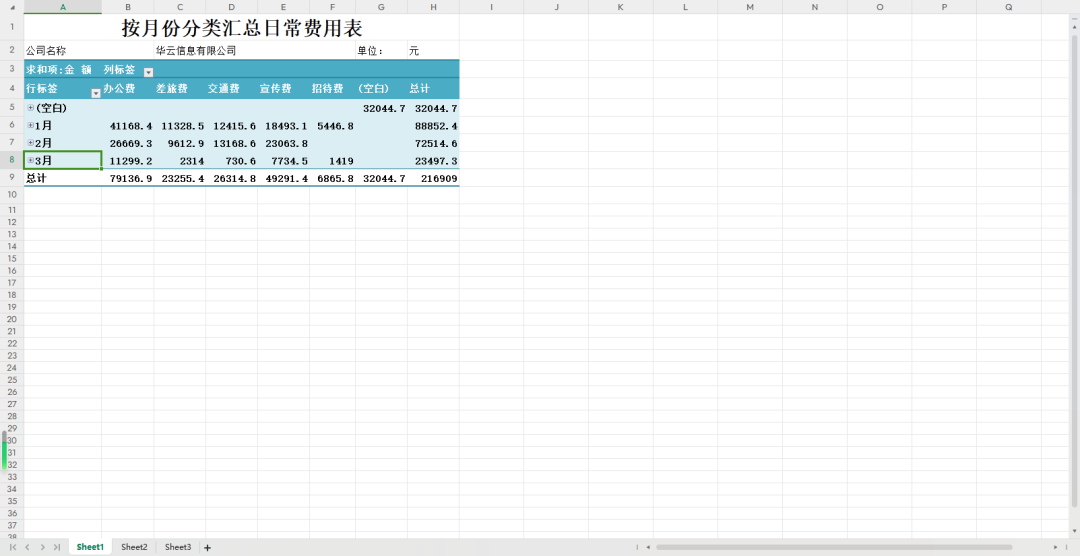Image resolution: width=1080 pixels, height=556 pixels.
Task: Select the cell with value 1419
Action: click(x=332, y=161)
